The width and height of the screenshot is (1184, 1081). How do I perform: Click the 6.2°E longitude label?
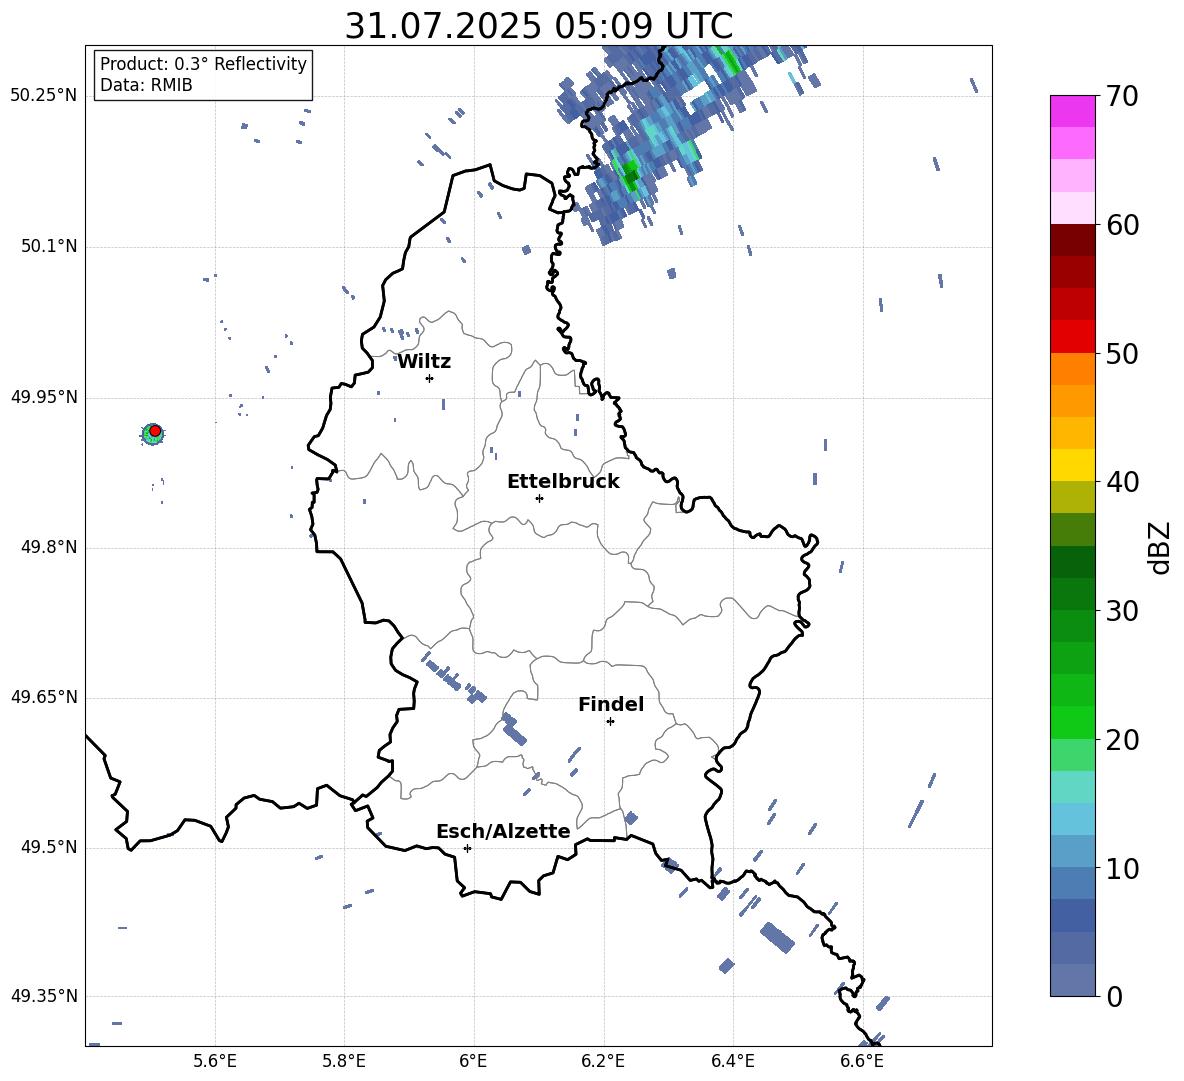click(x=603, y=1061)
